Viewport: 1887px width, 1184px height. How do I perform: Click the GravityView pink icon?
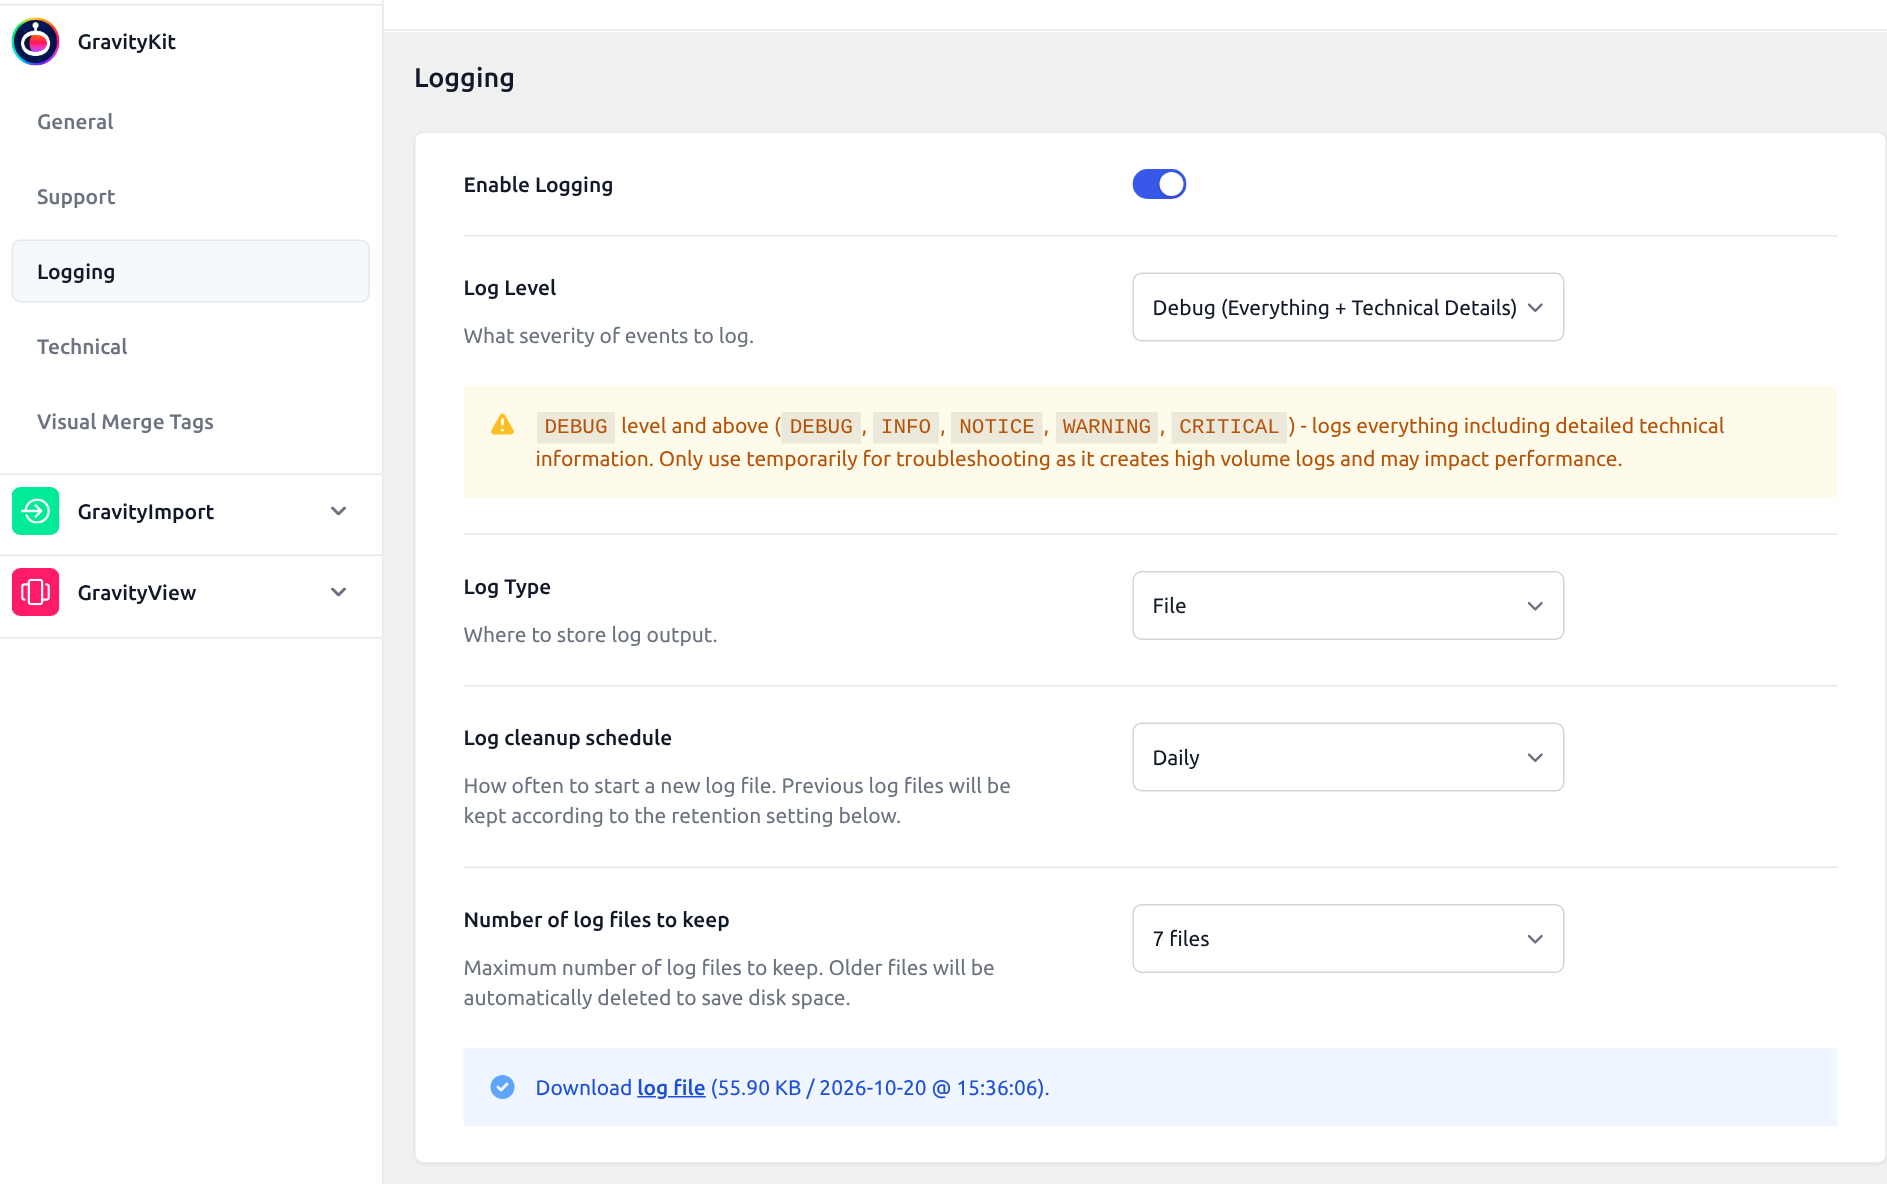(36, 592)
